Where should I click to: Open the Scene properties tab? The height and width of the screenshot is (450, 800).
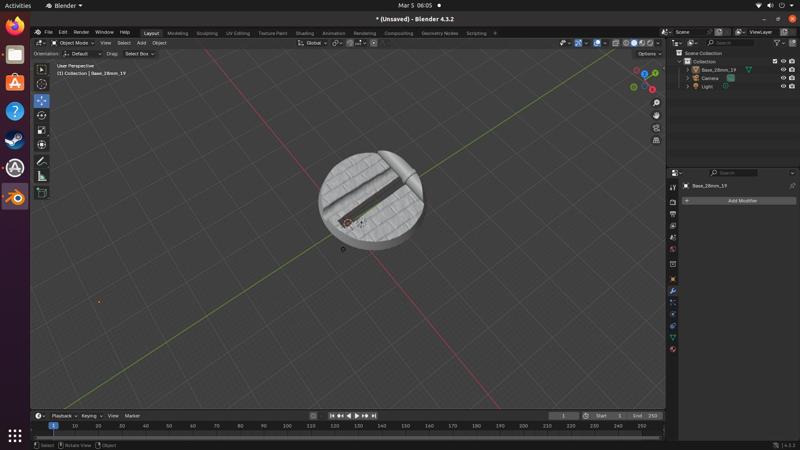click(x=673, y=238)
